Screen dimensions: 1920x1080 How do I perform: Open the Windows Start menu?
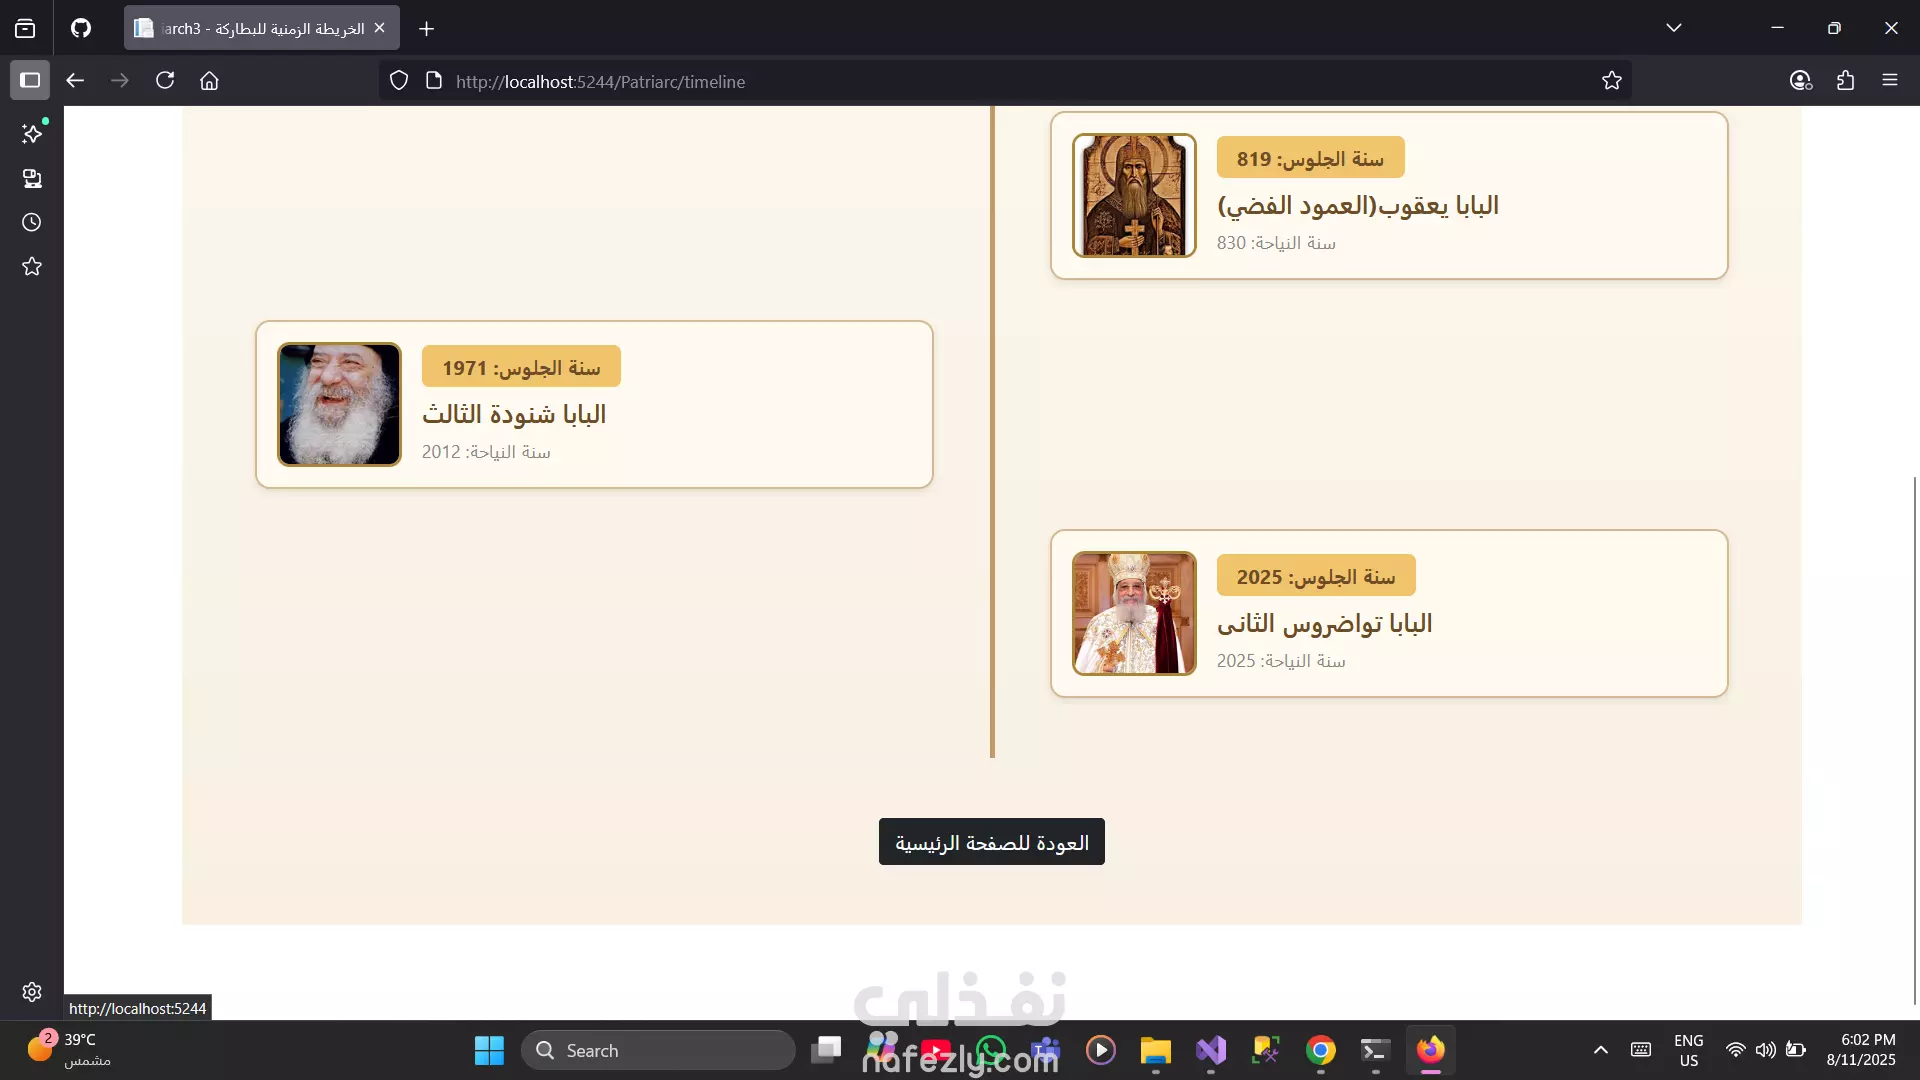tap(489, 1050)
